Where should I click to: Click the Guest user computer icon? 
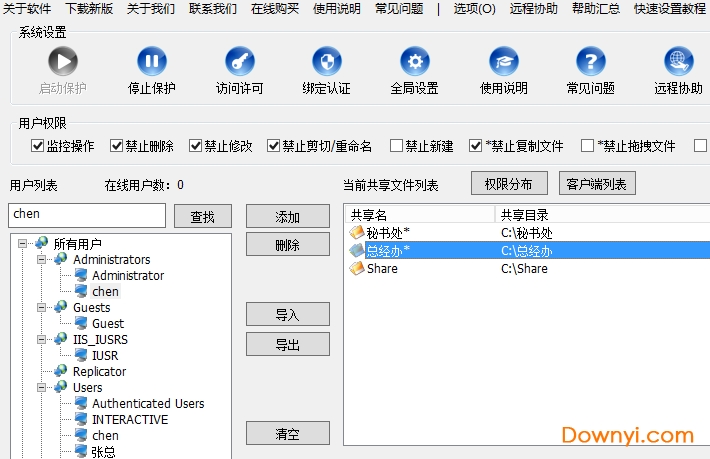point(81,323)
